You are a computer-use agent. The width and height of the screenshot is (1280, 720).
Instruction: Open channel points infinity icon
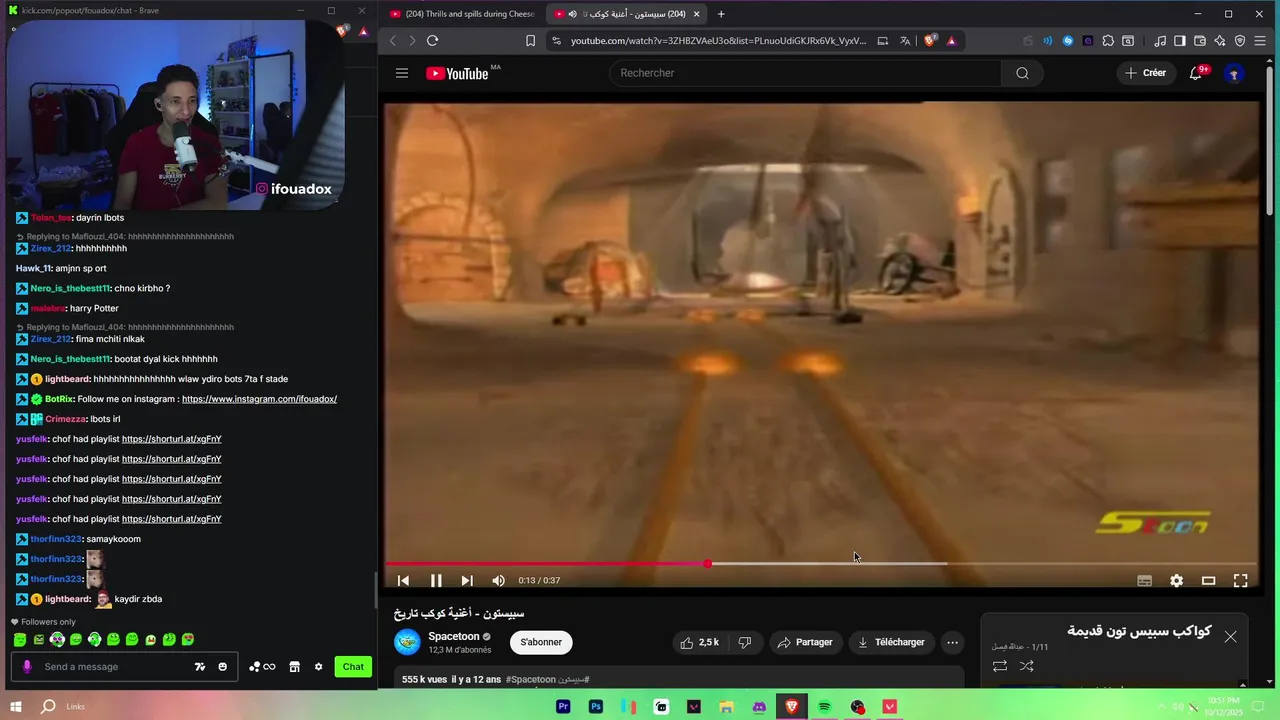click(x=262, y=667)
